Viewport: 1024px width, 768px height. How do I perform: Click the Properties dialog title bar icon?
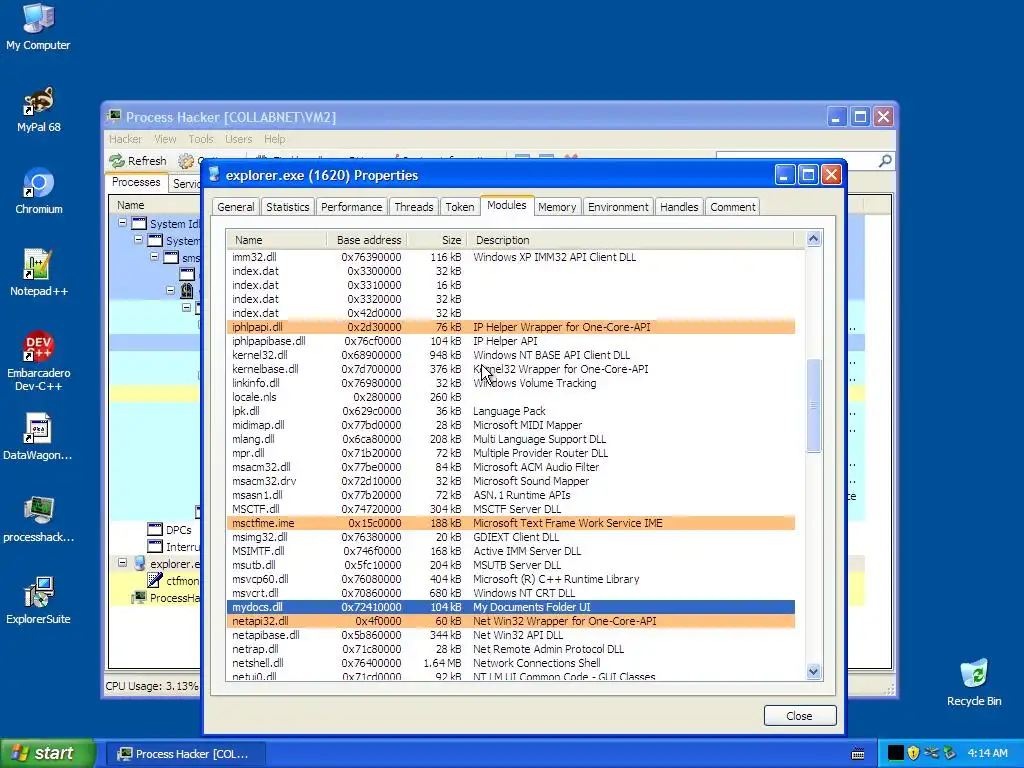214,174
